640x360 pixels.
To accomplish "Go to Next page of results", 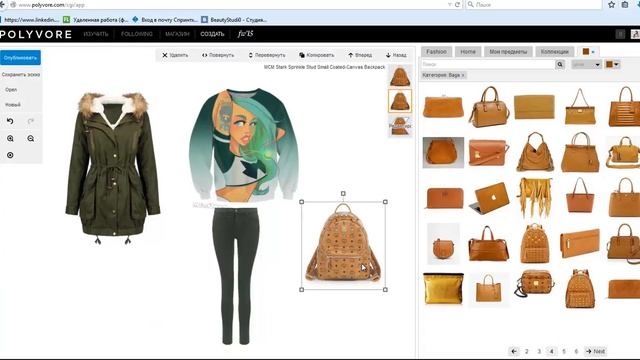I will [x=596, y=351].
